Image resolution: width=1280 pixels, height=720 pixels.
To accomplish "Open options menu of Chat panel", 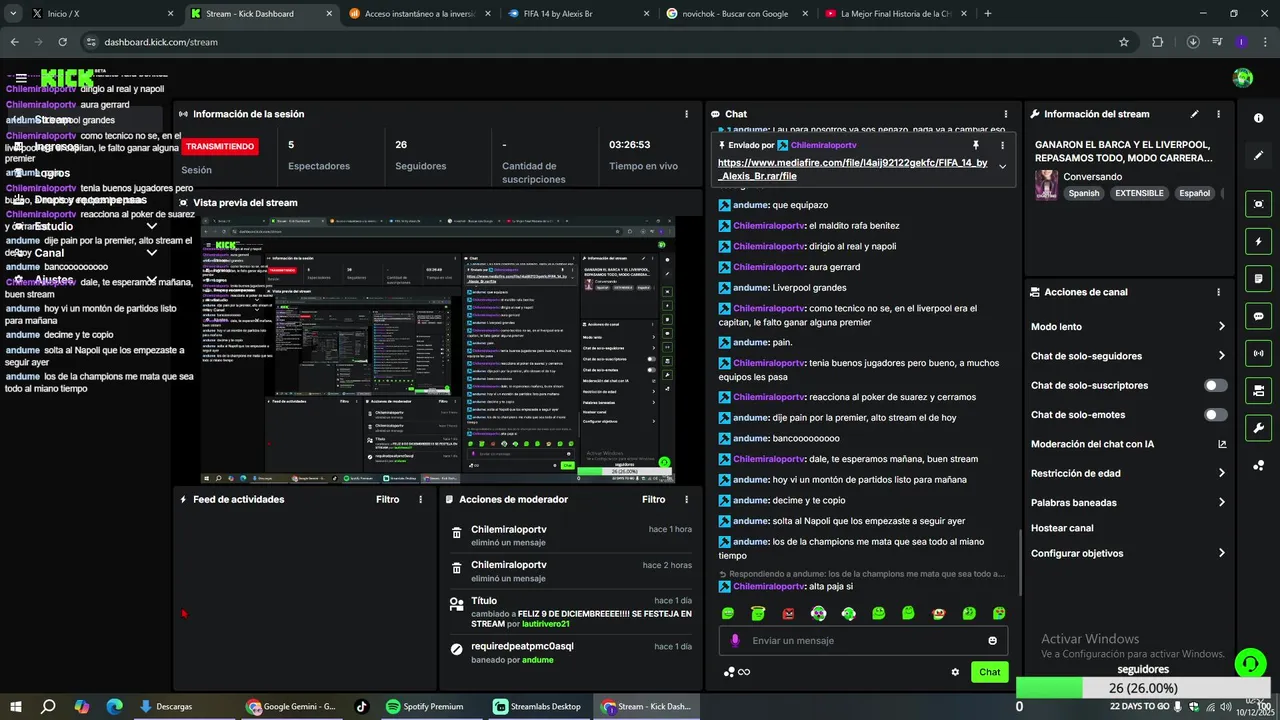I will (1005, 114).
